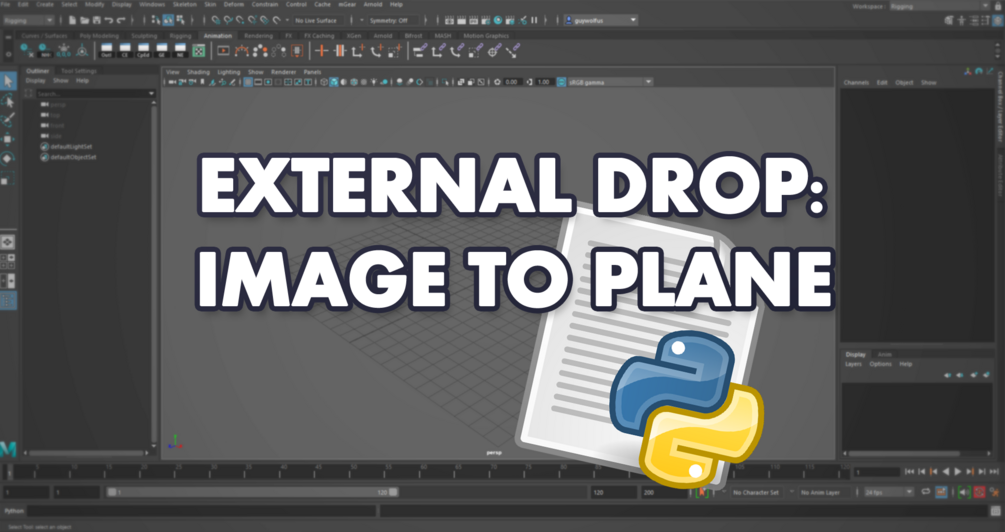Click the Save Scene icon
The height and width of the screenshot is (532, 1005).
click(x=97, y=21)
